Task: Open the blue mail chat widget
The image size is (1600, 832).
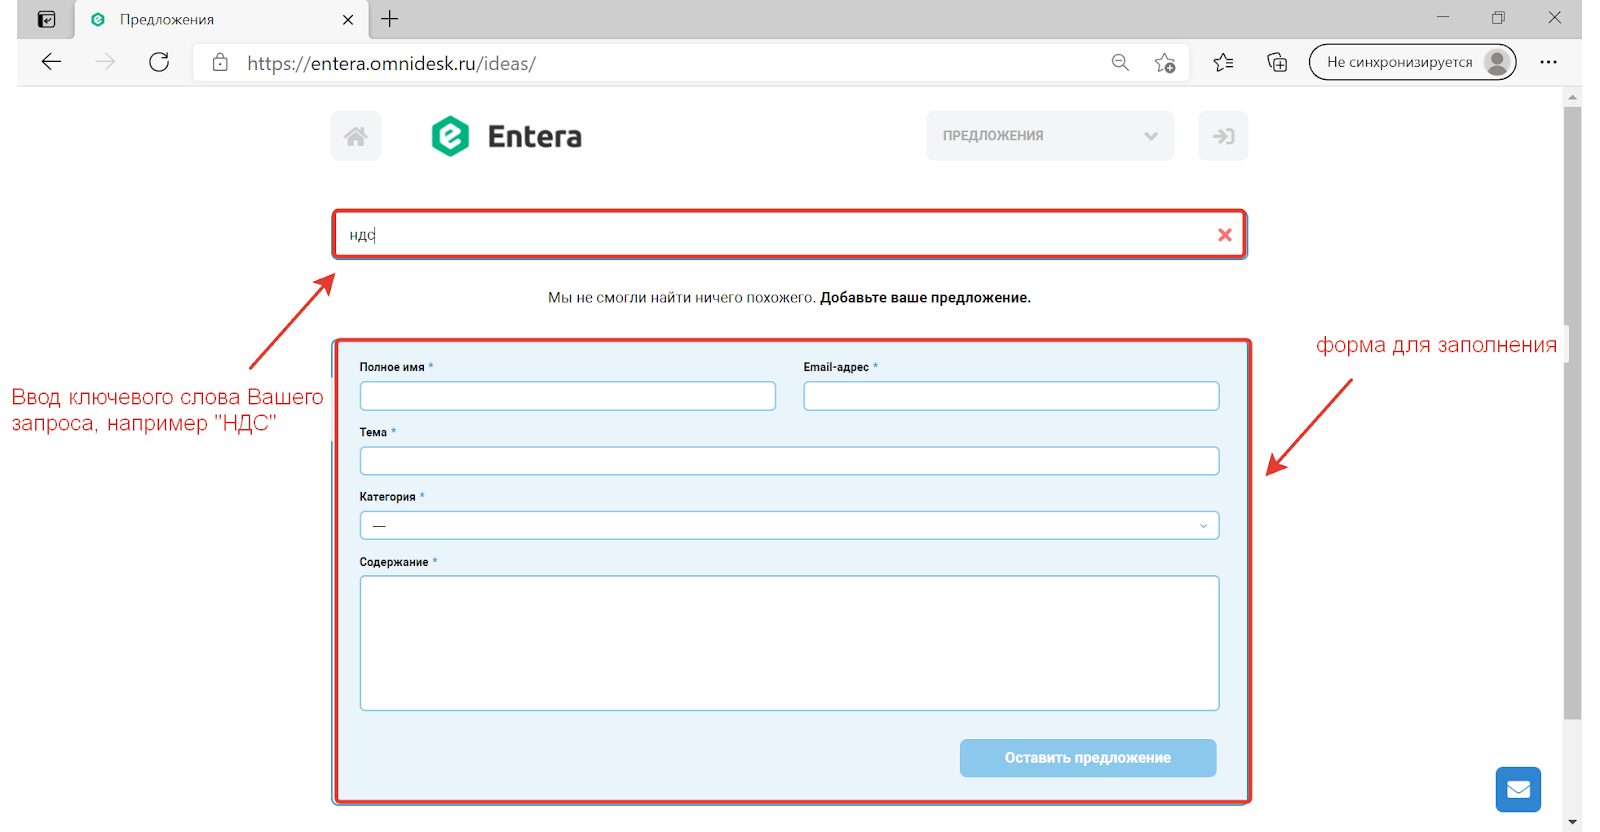Action: tap(1518, 790)
